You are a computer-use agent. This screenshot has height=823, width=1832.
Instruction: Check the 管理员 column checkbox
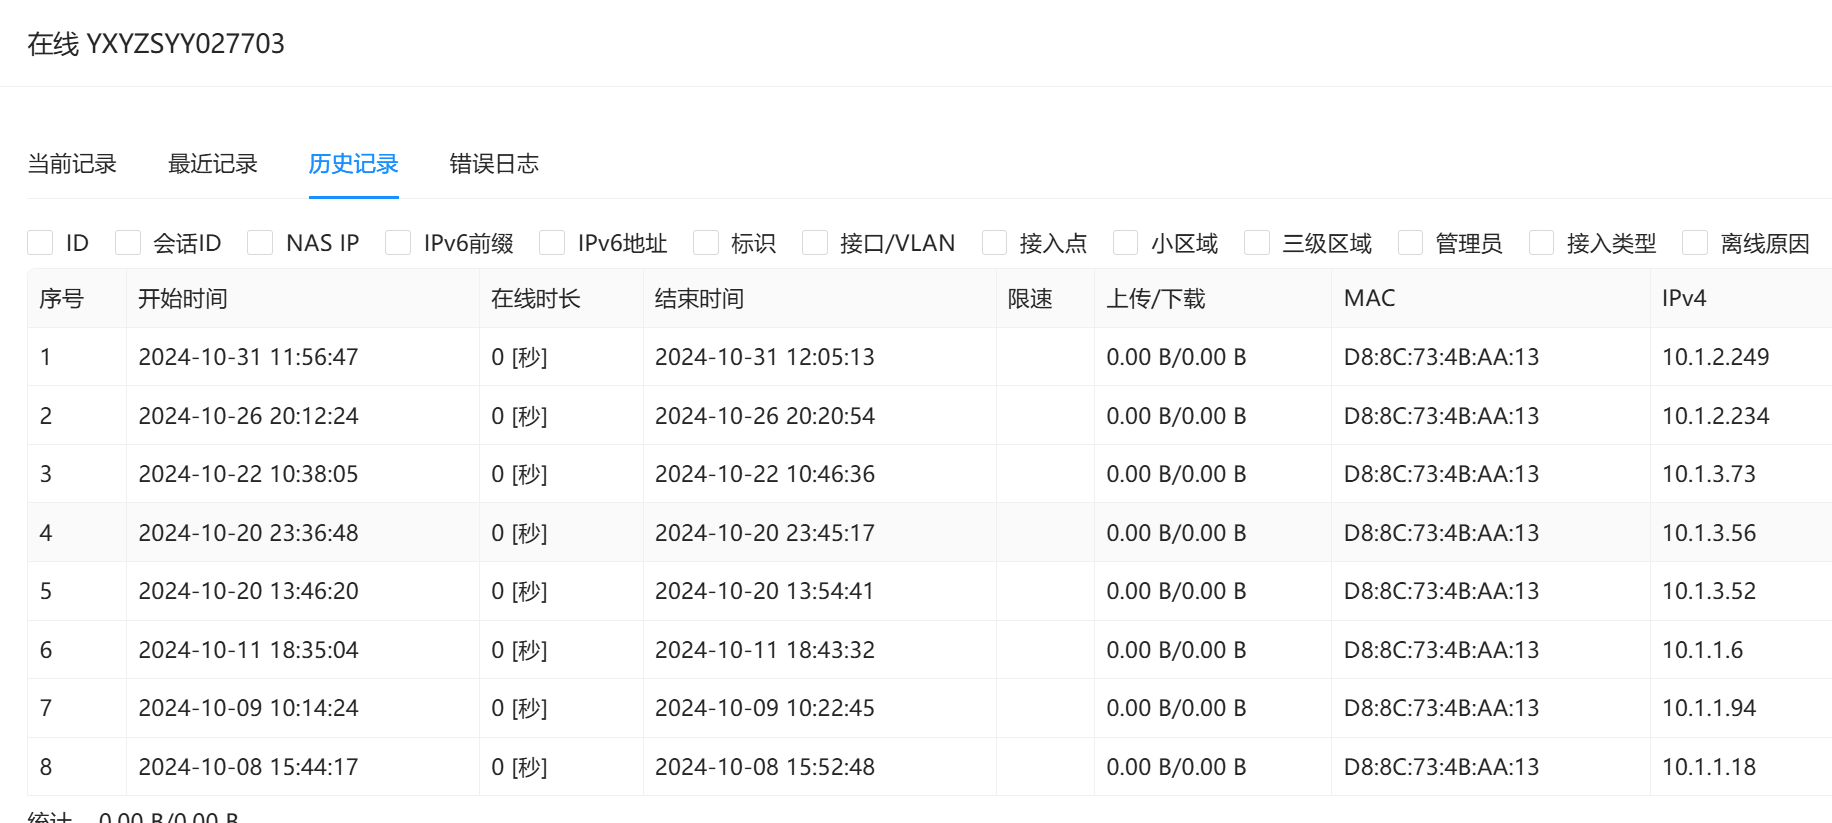click(x=1411, y=243)
